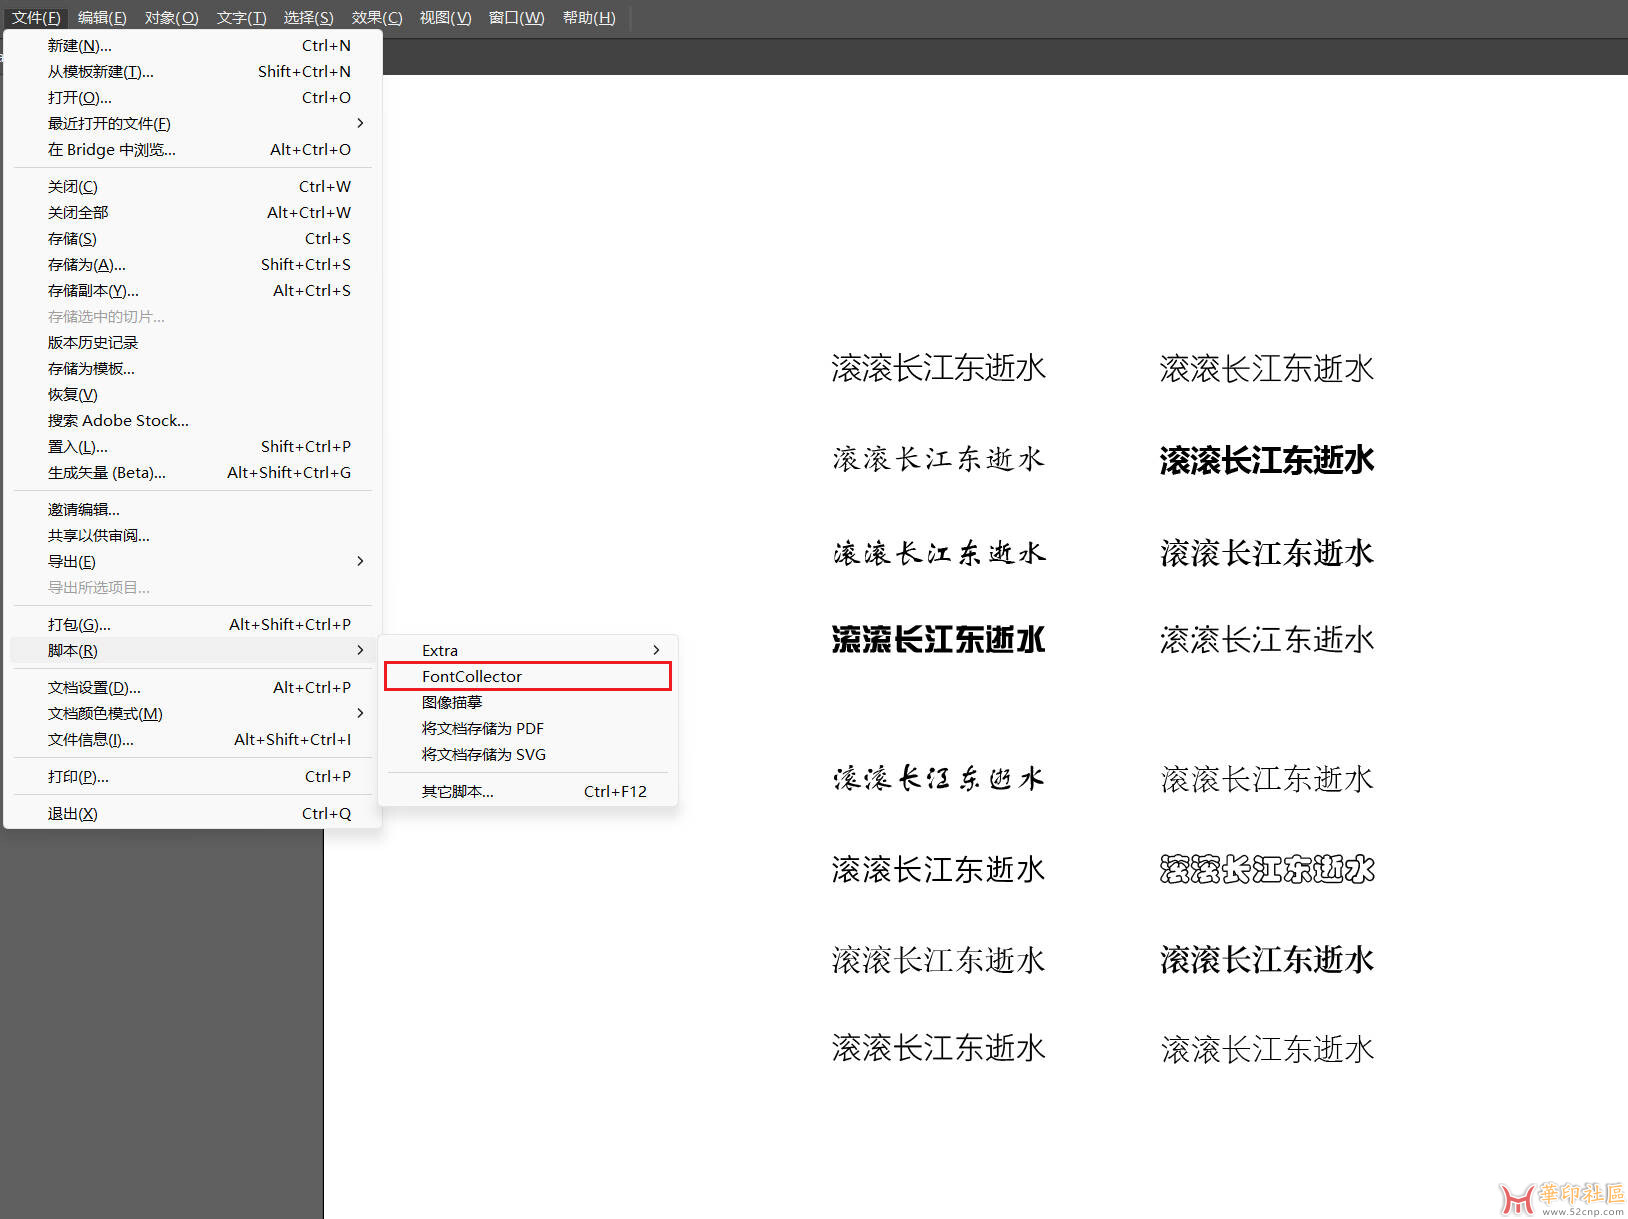Open the 帮助(H) menu

click(589, 18)
